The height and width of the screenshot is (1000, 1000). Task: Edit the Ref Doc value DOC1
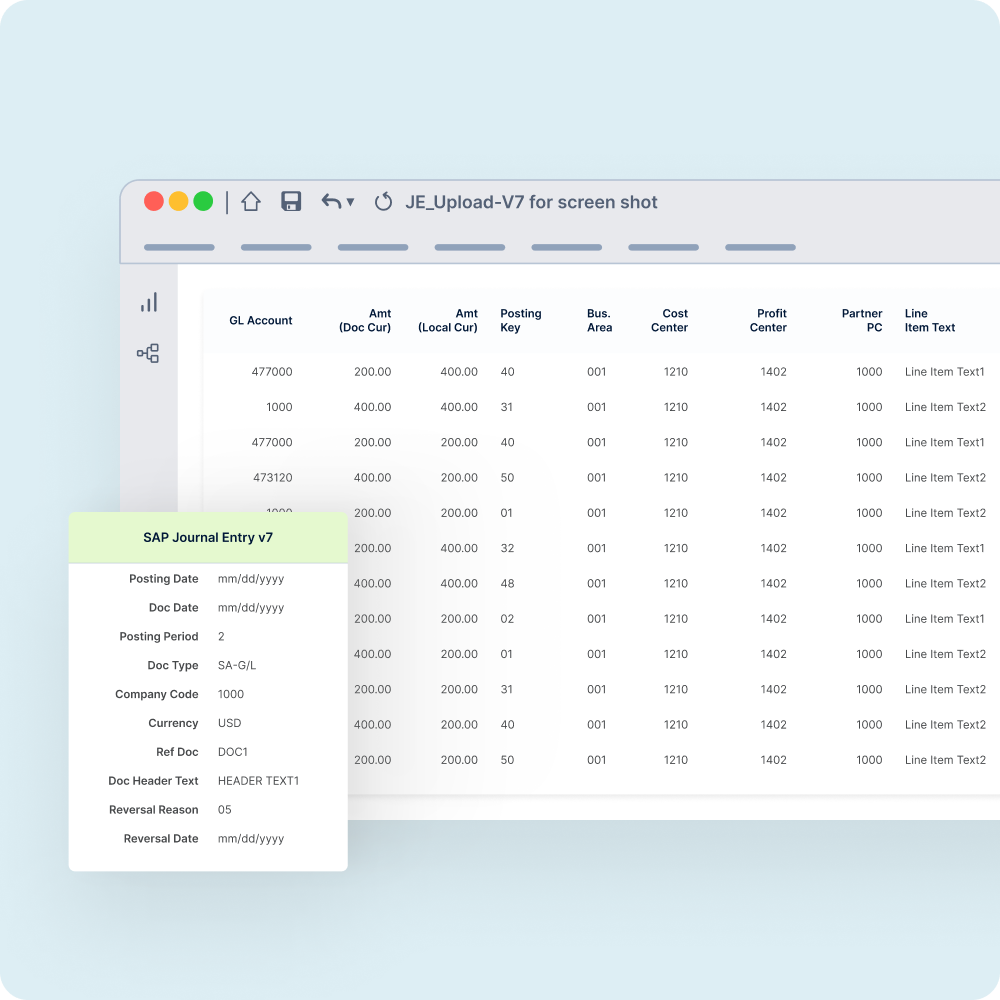231,752
